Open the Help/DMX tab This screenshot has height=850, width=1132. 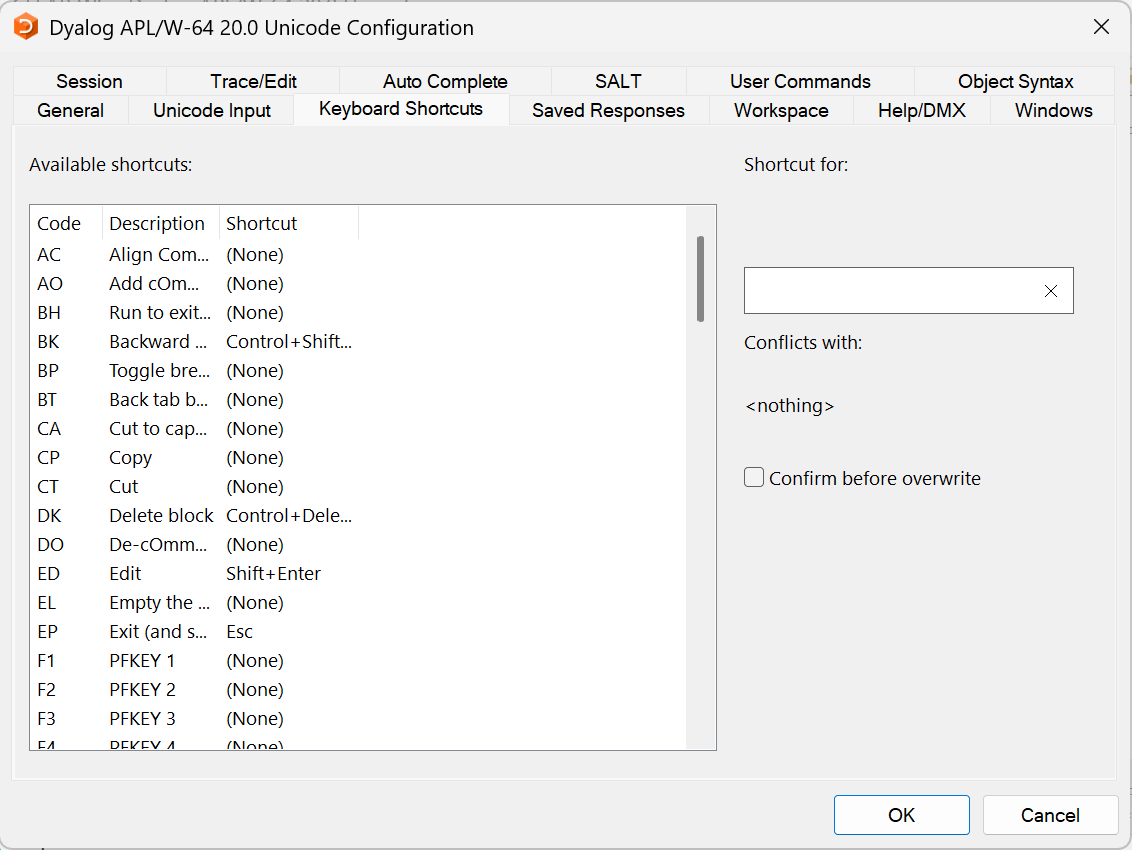[x=921, y=110]
